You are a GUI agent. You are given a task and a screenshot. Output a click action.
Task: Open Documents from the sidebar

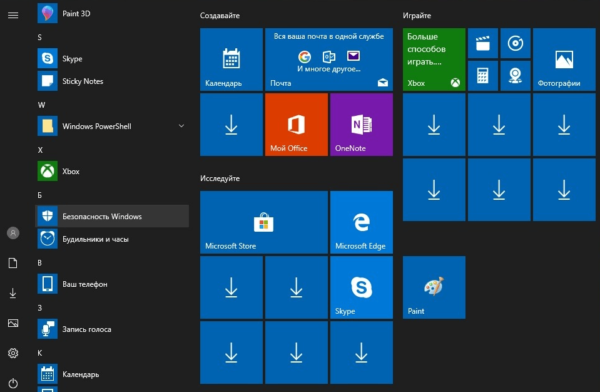(x=13, y=263)
